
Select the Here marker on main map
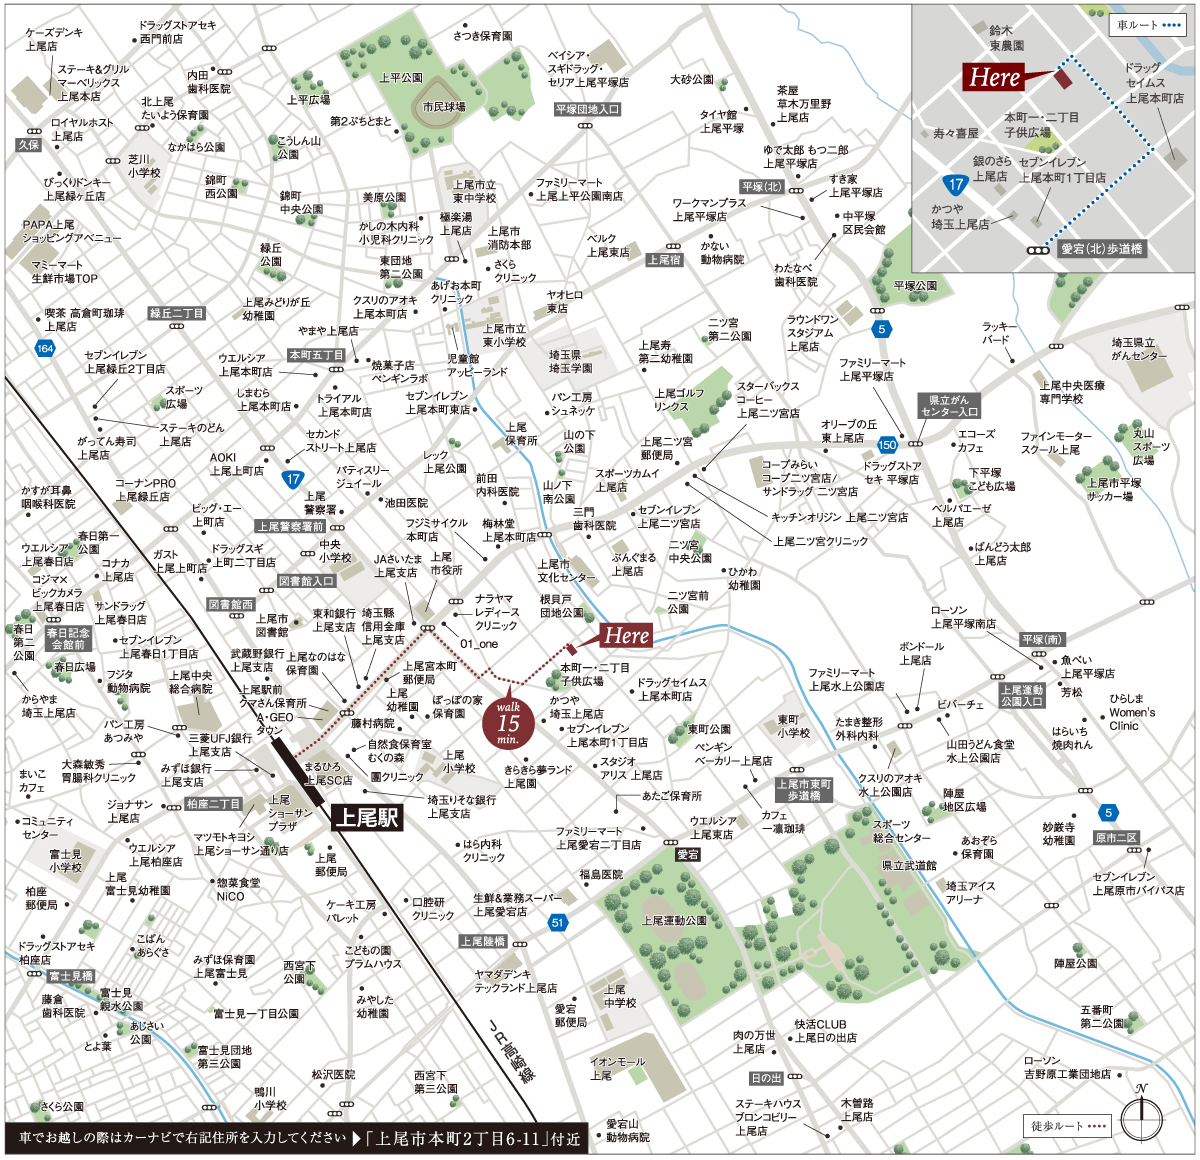pyautogui.click(x=627, y=635)
